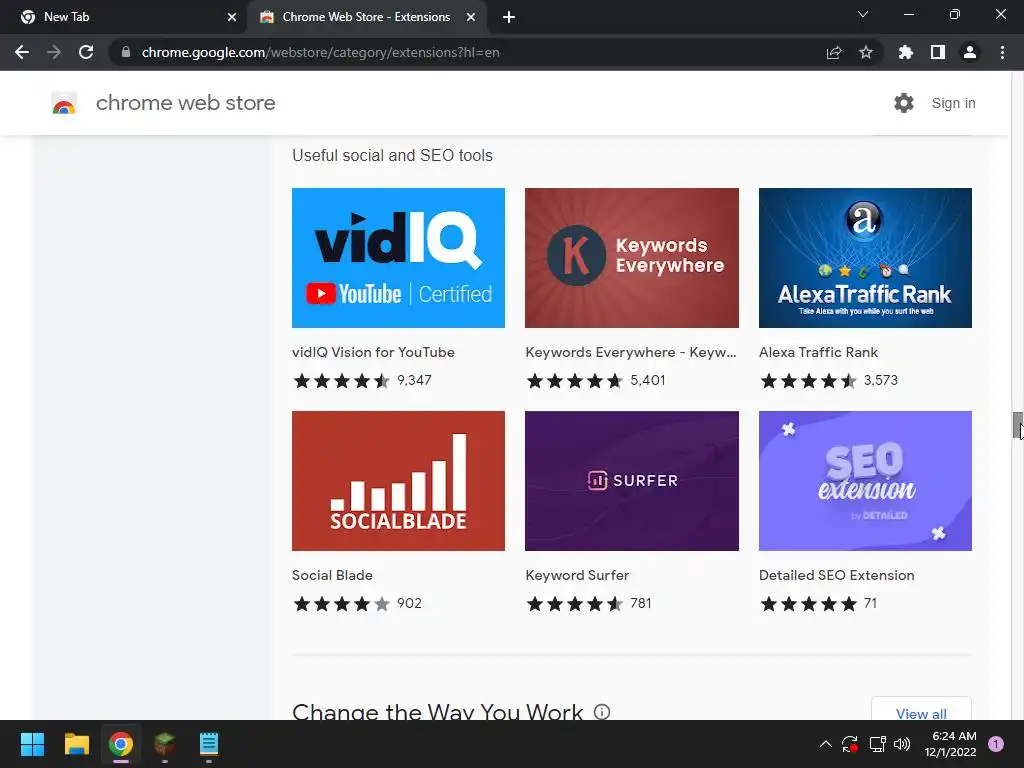Click the page's vertical scrollbar thumb

[x=1017, y=426]
